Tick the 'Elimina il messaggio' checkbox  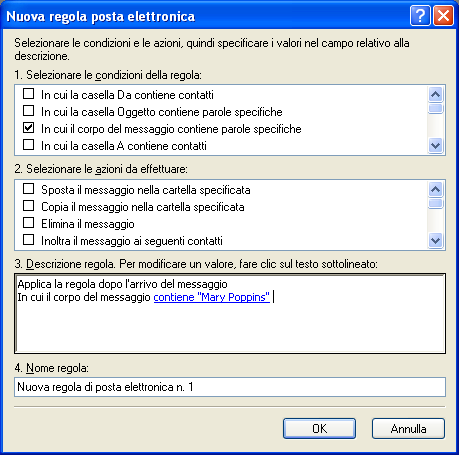(28, 222)
